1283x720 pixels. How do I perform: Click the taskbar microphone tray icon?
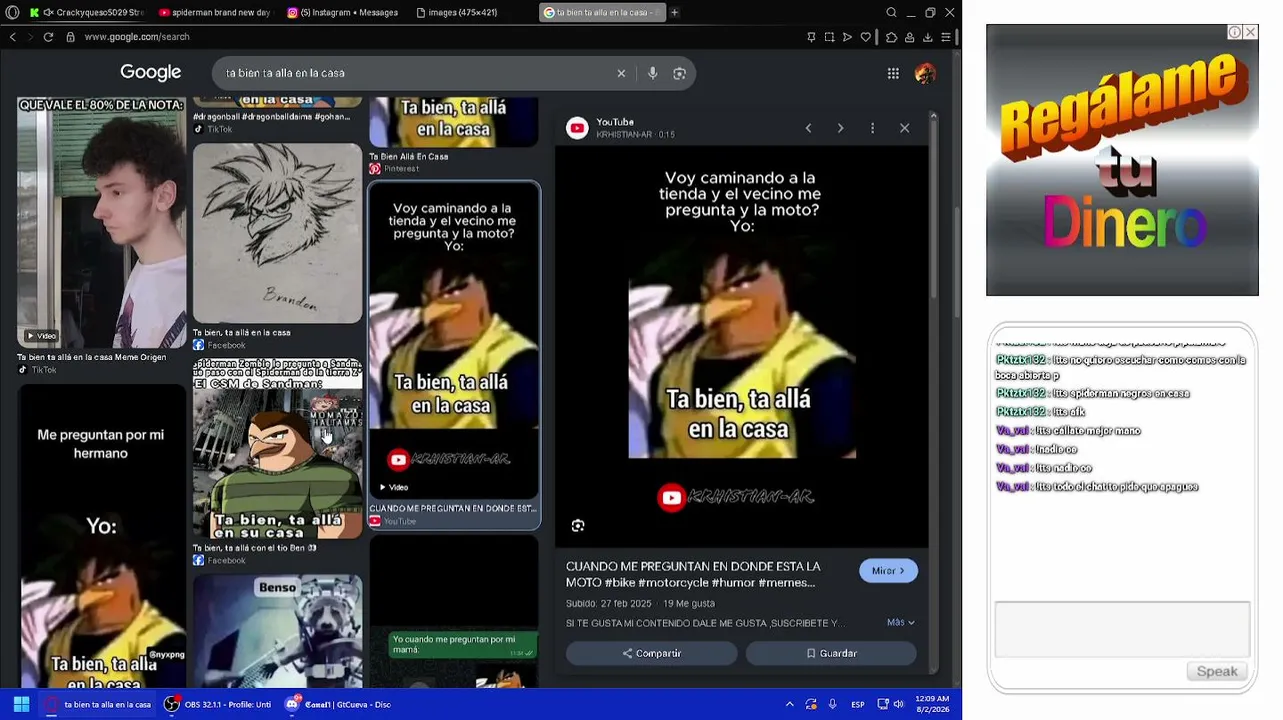[832, 704]
